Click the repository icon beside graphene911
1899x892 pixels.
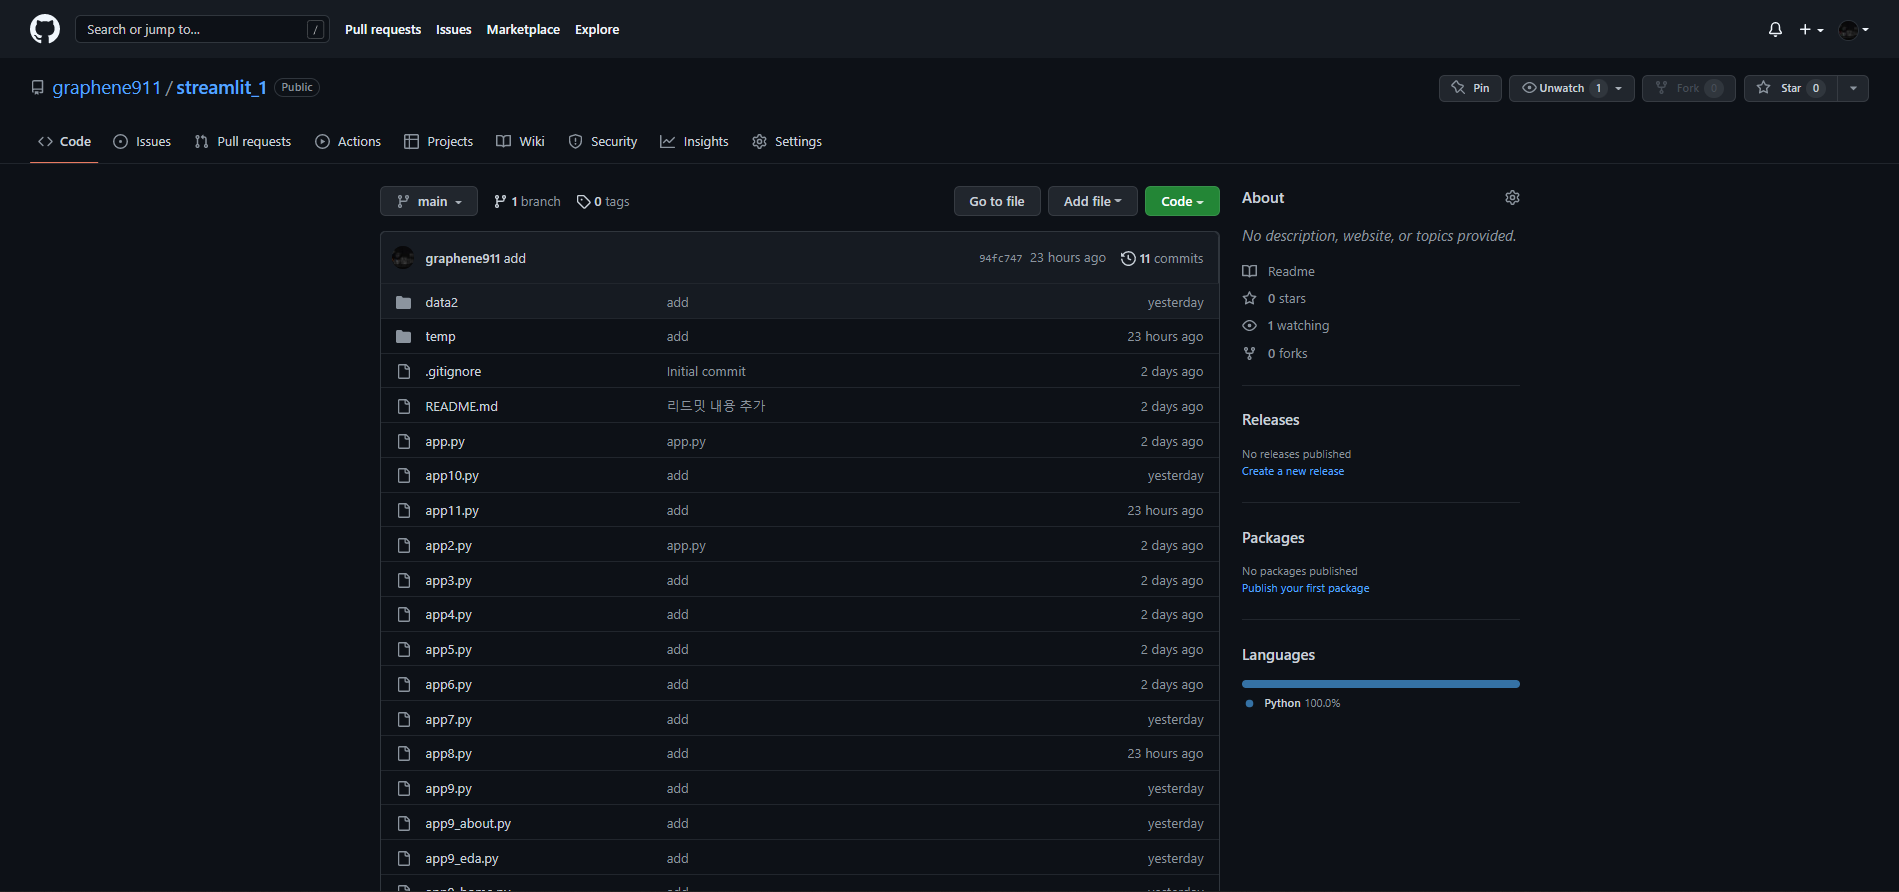[37, 88]
